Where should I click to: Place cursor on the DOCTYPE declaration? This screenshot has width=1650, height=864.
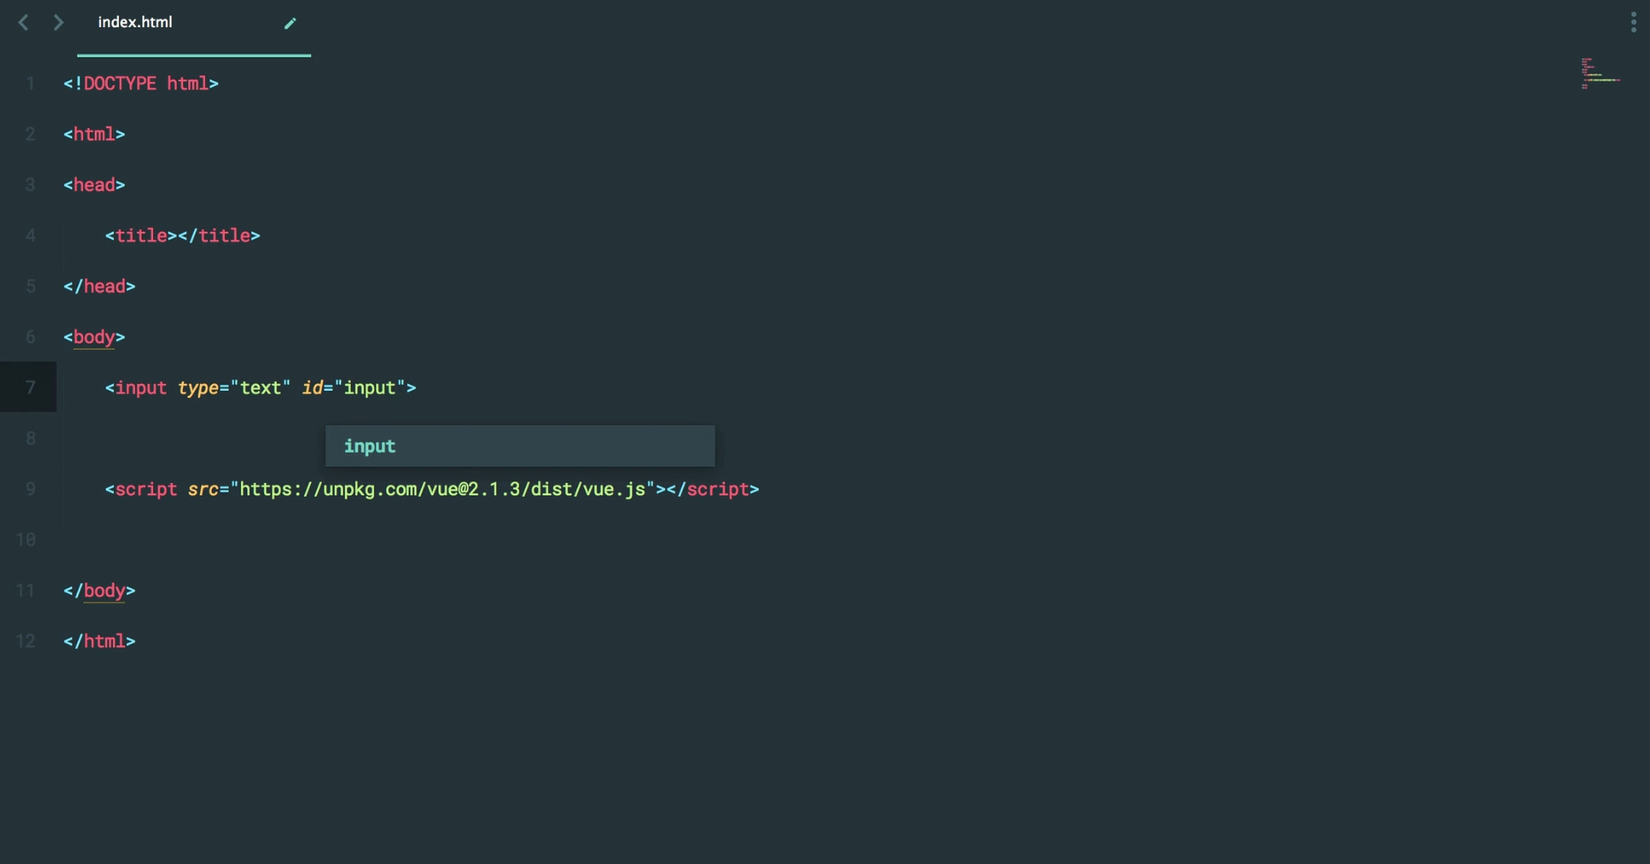141,84
